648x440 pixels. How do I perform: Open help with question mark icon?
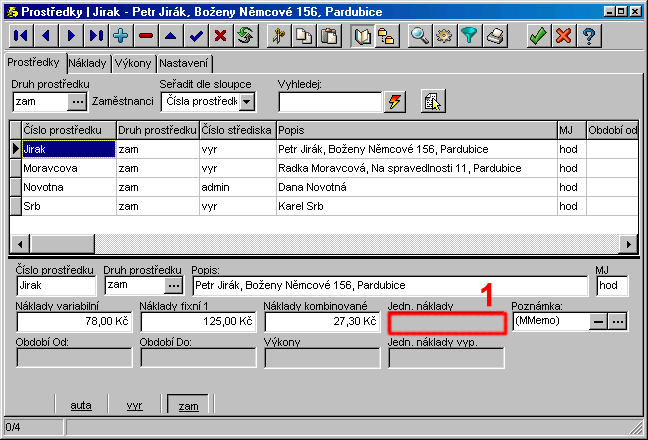point(590,36)
